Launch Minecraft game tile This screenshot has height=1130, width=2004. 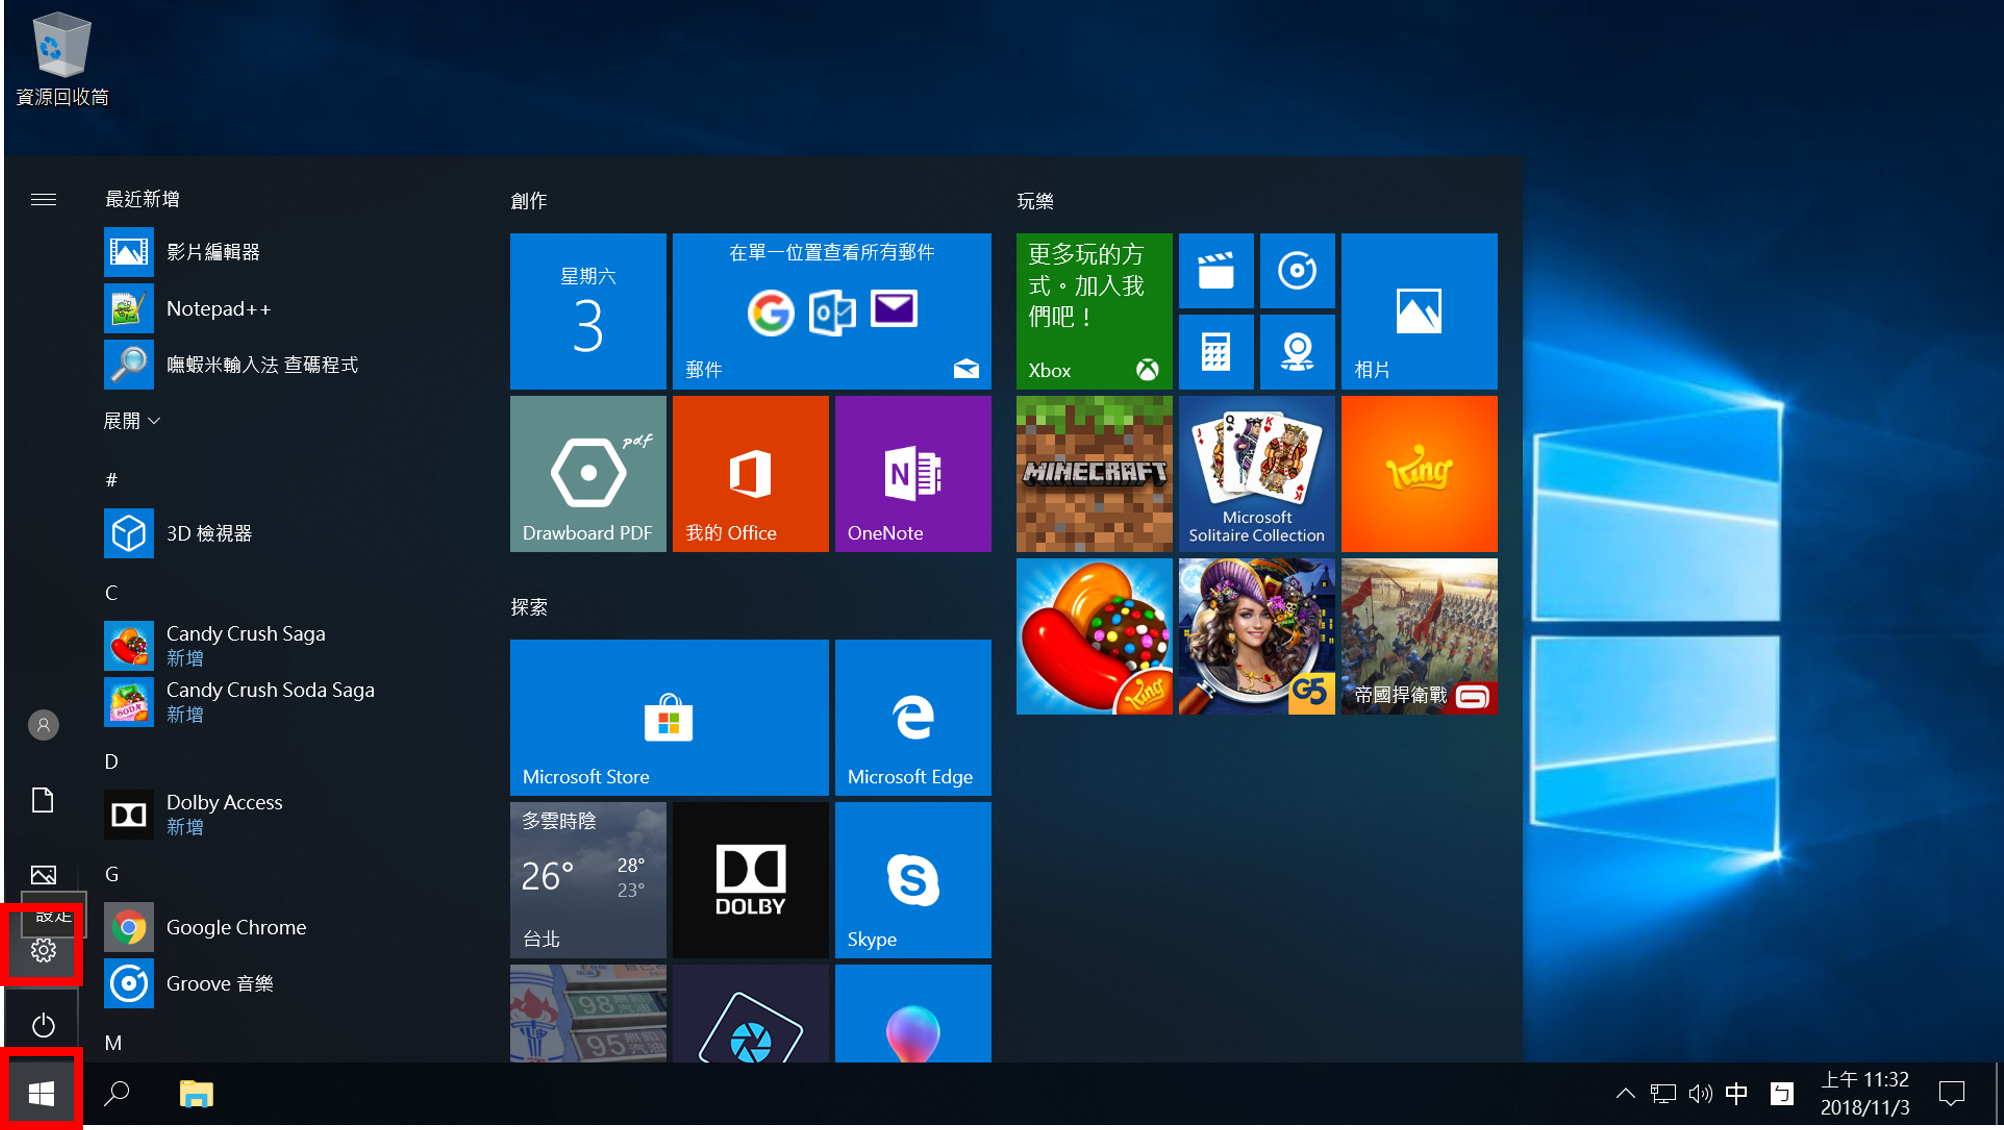pyautogui.click(x=1093, y=473)
